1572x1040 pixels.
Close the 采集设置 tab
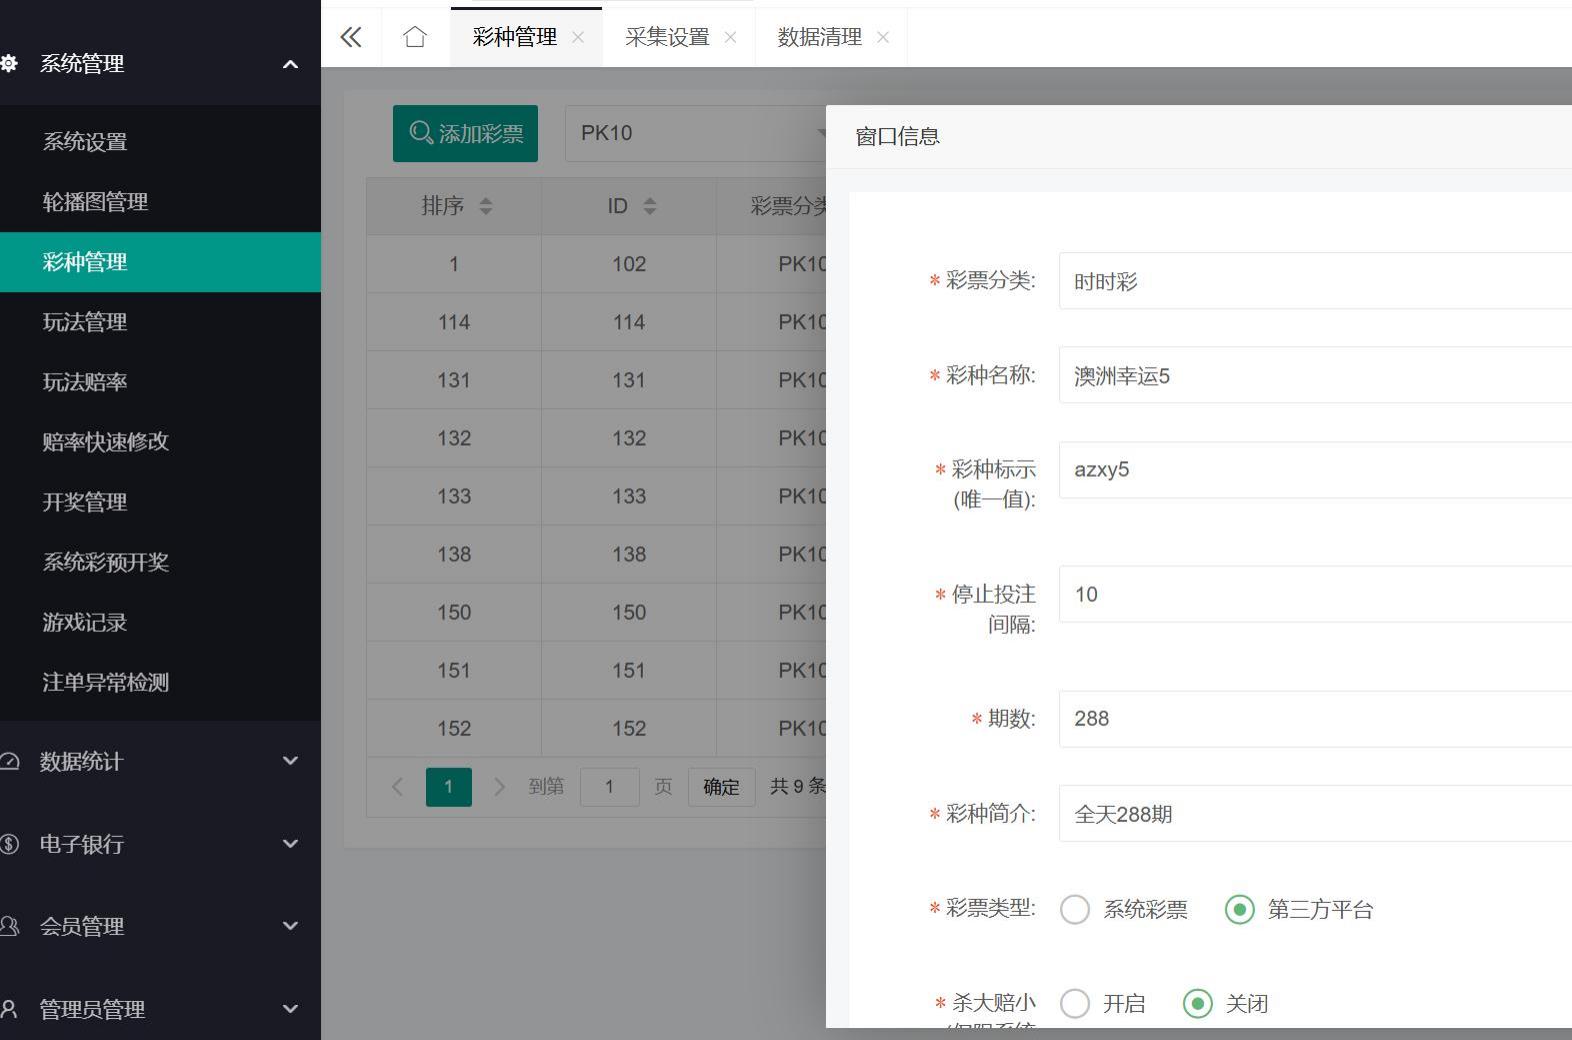[x=730, y=38]
